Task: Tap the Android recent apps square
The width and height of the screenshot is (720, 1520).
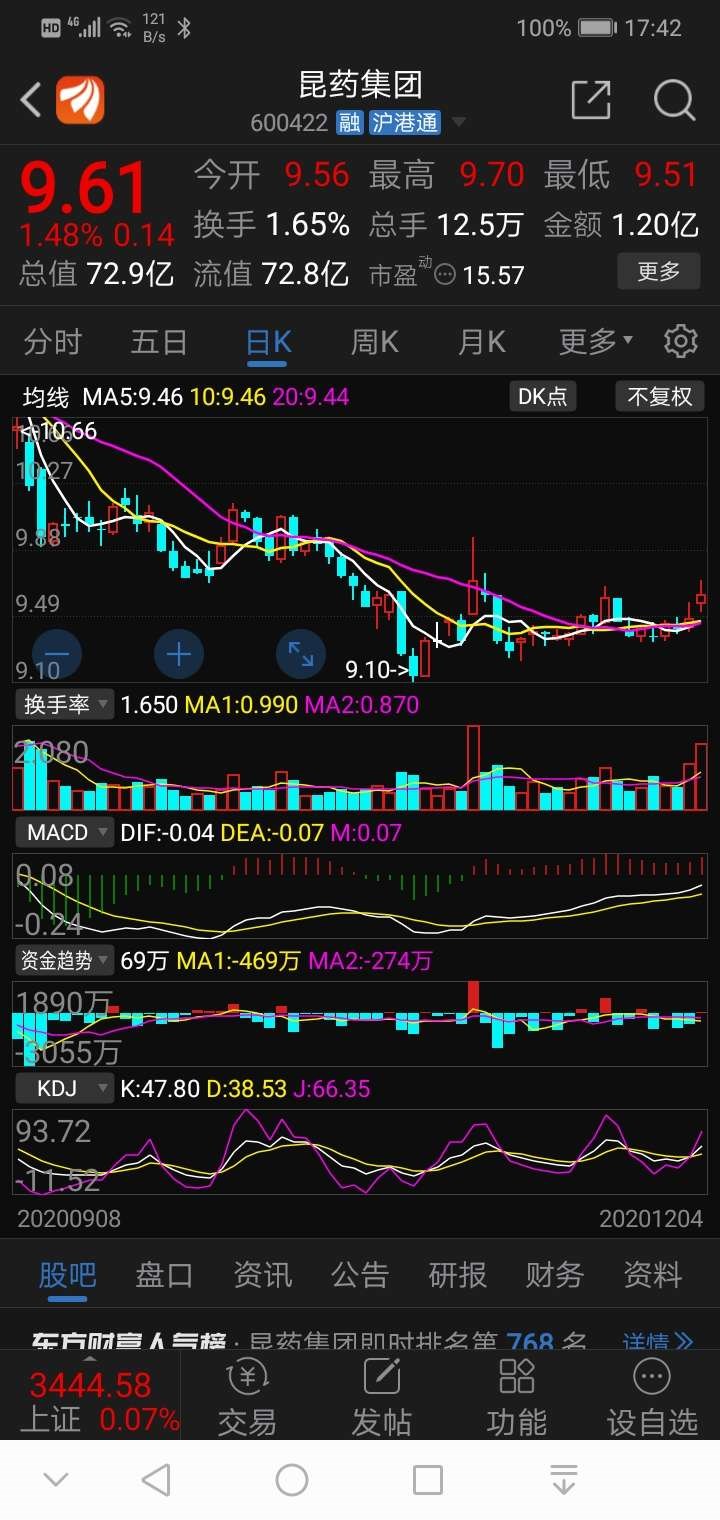Action: [428, 1480]
